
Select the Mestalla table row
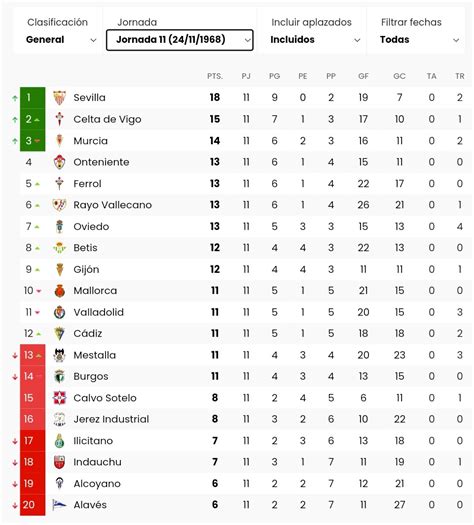(246, 355)
